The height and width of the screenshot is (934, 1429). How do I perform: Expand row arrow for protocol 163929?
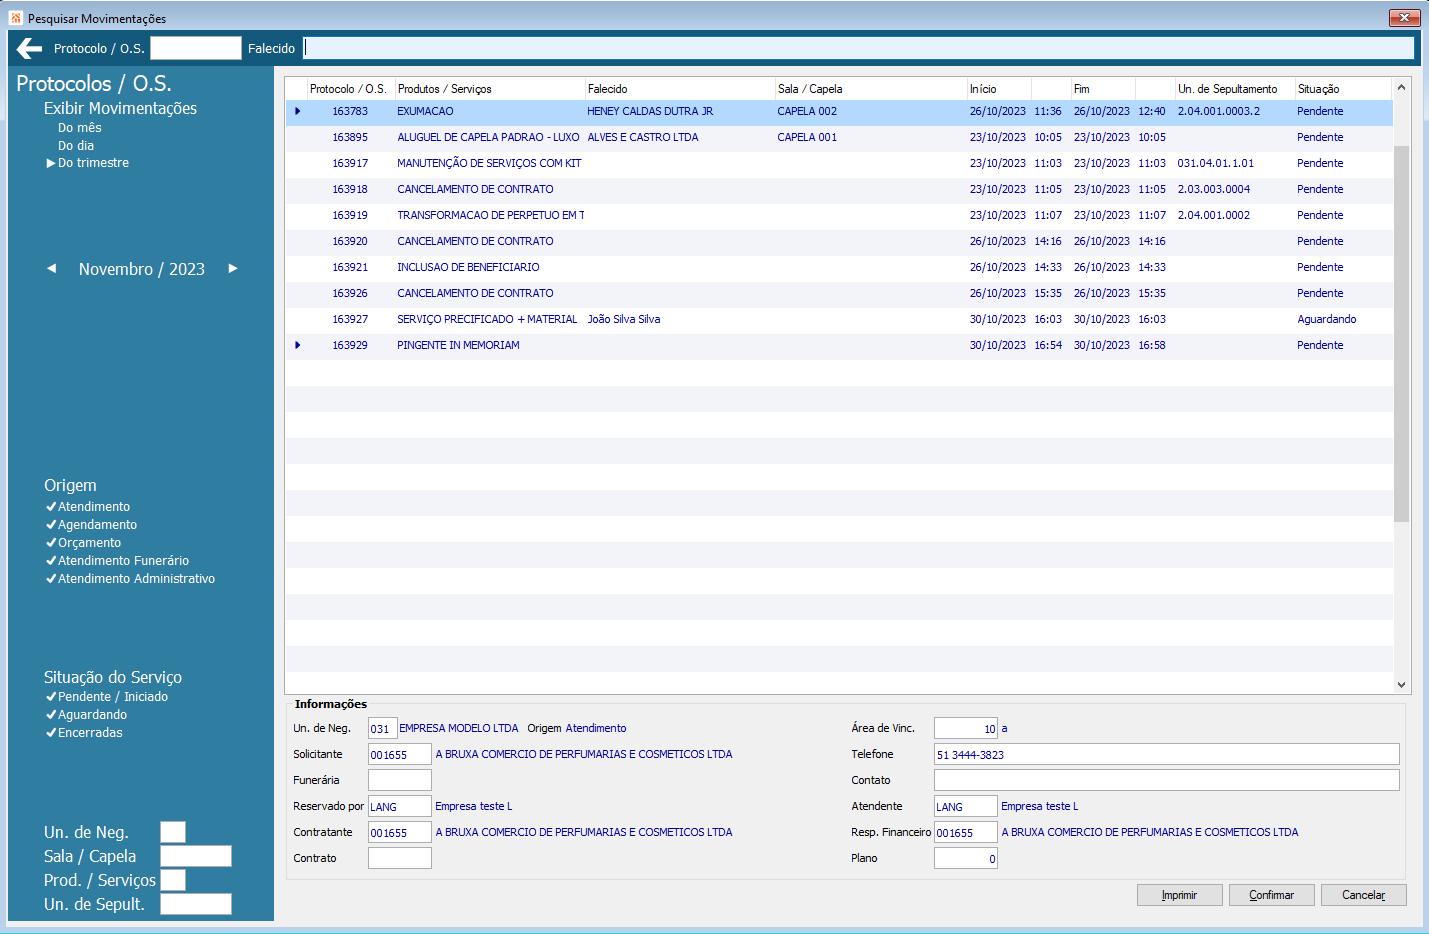coord(297,345)
